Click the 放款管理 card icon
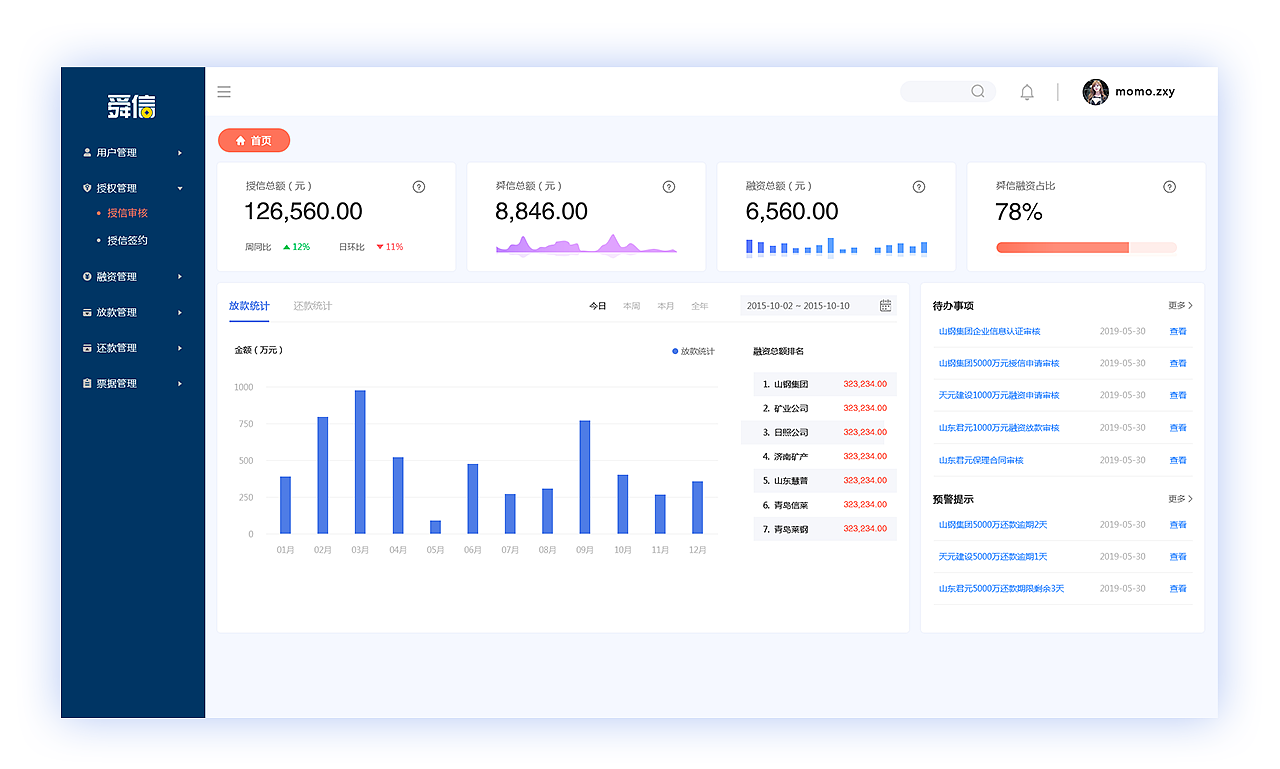The width and height of the screenshot is (1280, 769). pos(87,313)
